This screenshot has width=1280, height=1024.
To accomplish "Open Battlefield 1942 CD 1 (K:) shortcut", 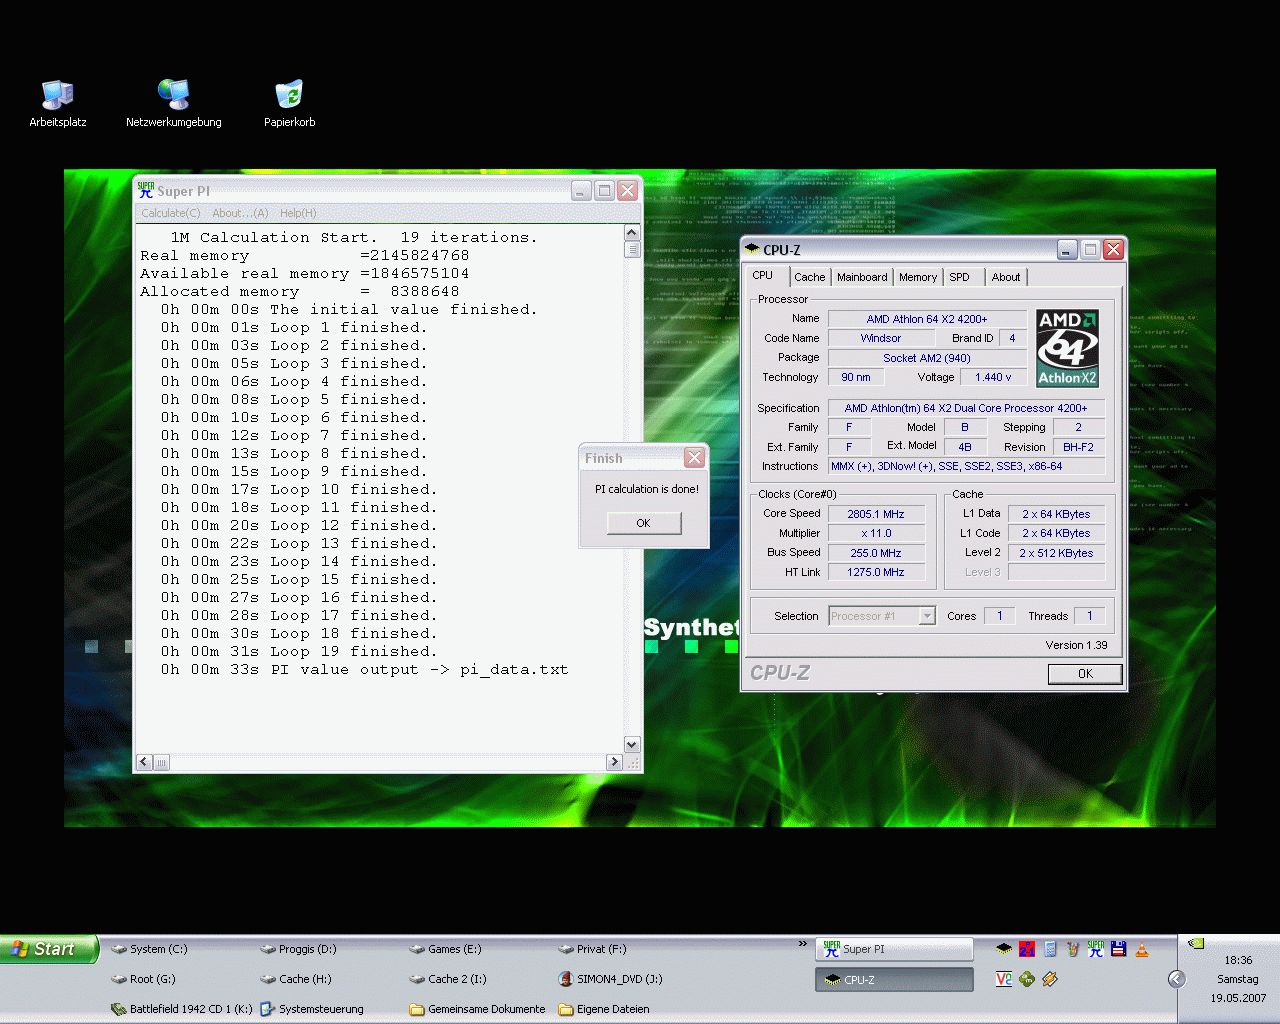I will click(182, 1009).
